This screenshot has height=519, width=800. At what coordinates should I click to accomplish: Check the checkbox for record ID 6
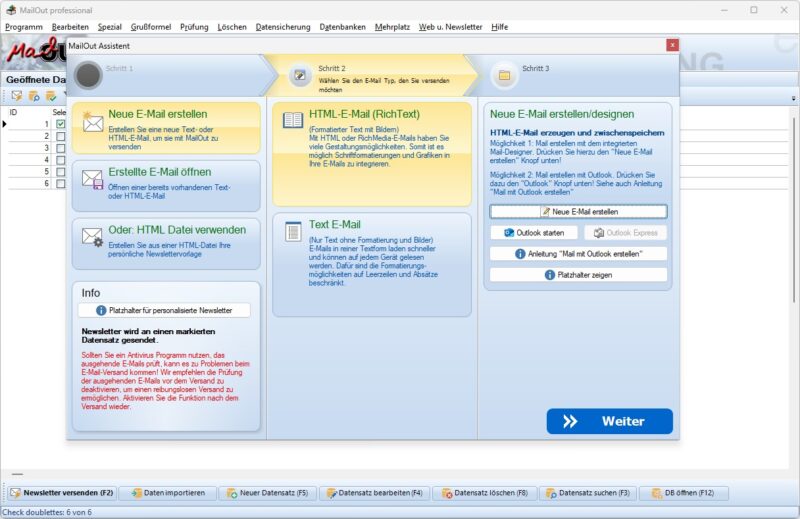pos(61,183)
